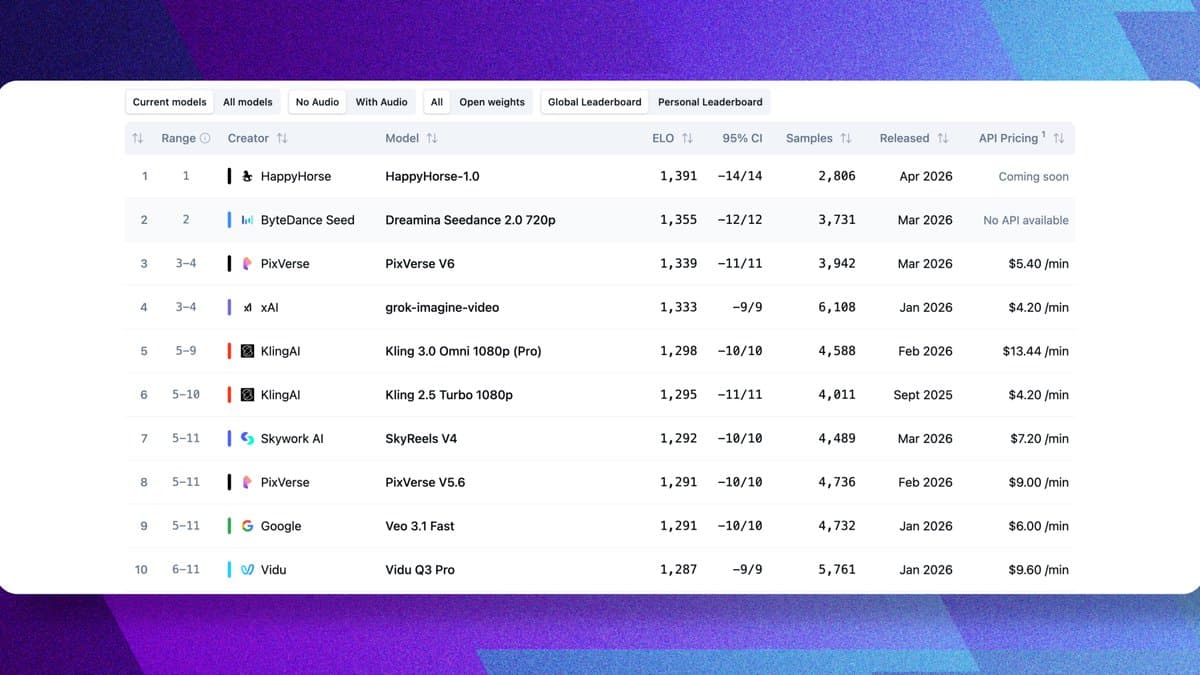The width and height of the screenshot is (1200, 675).
Task: Click the Vidu logo icon
Action: (x=247, y=569)
